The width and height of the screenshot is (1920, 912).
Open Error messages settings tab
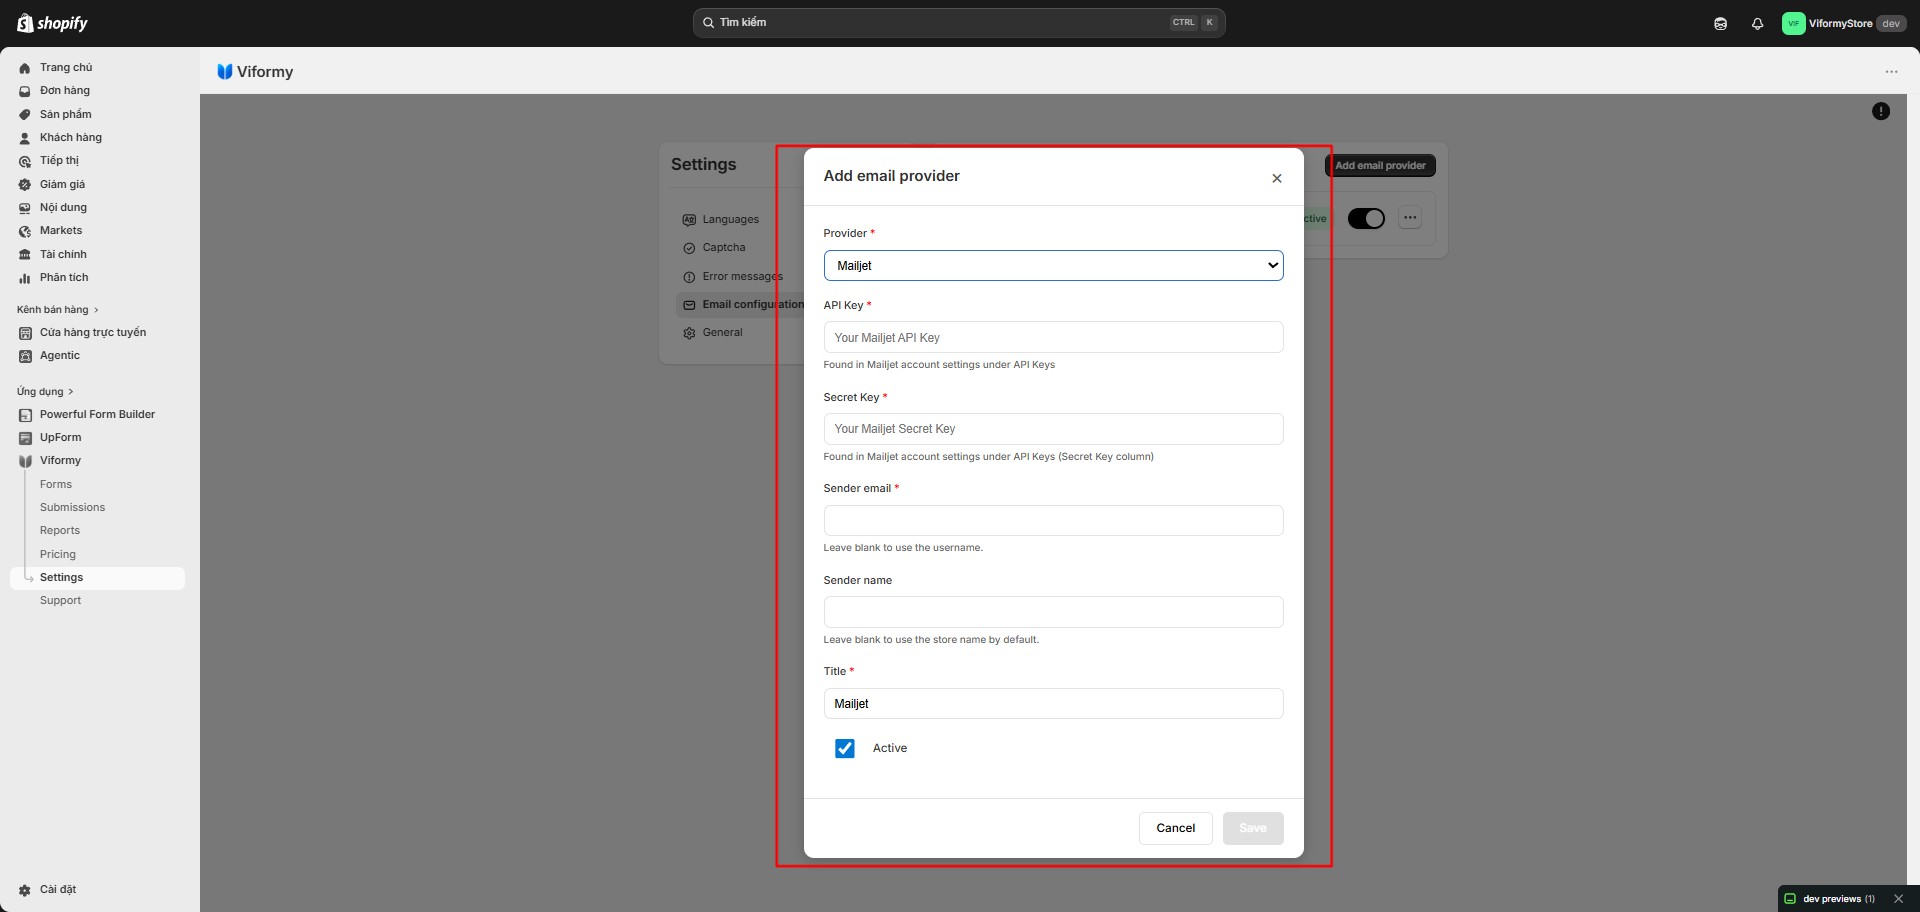coord(742,276)
